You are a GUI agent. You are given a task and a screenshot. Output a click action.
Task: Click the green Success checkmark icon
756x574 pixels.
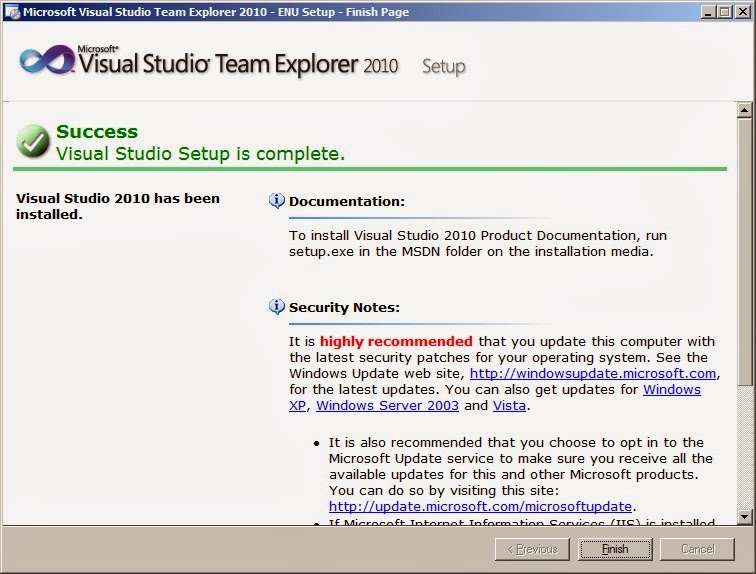(x=33, y=141)
